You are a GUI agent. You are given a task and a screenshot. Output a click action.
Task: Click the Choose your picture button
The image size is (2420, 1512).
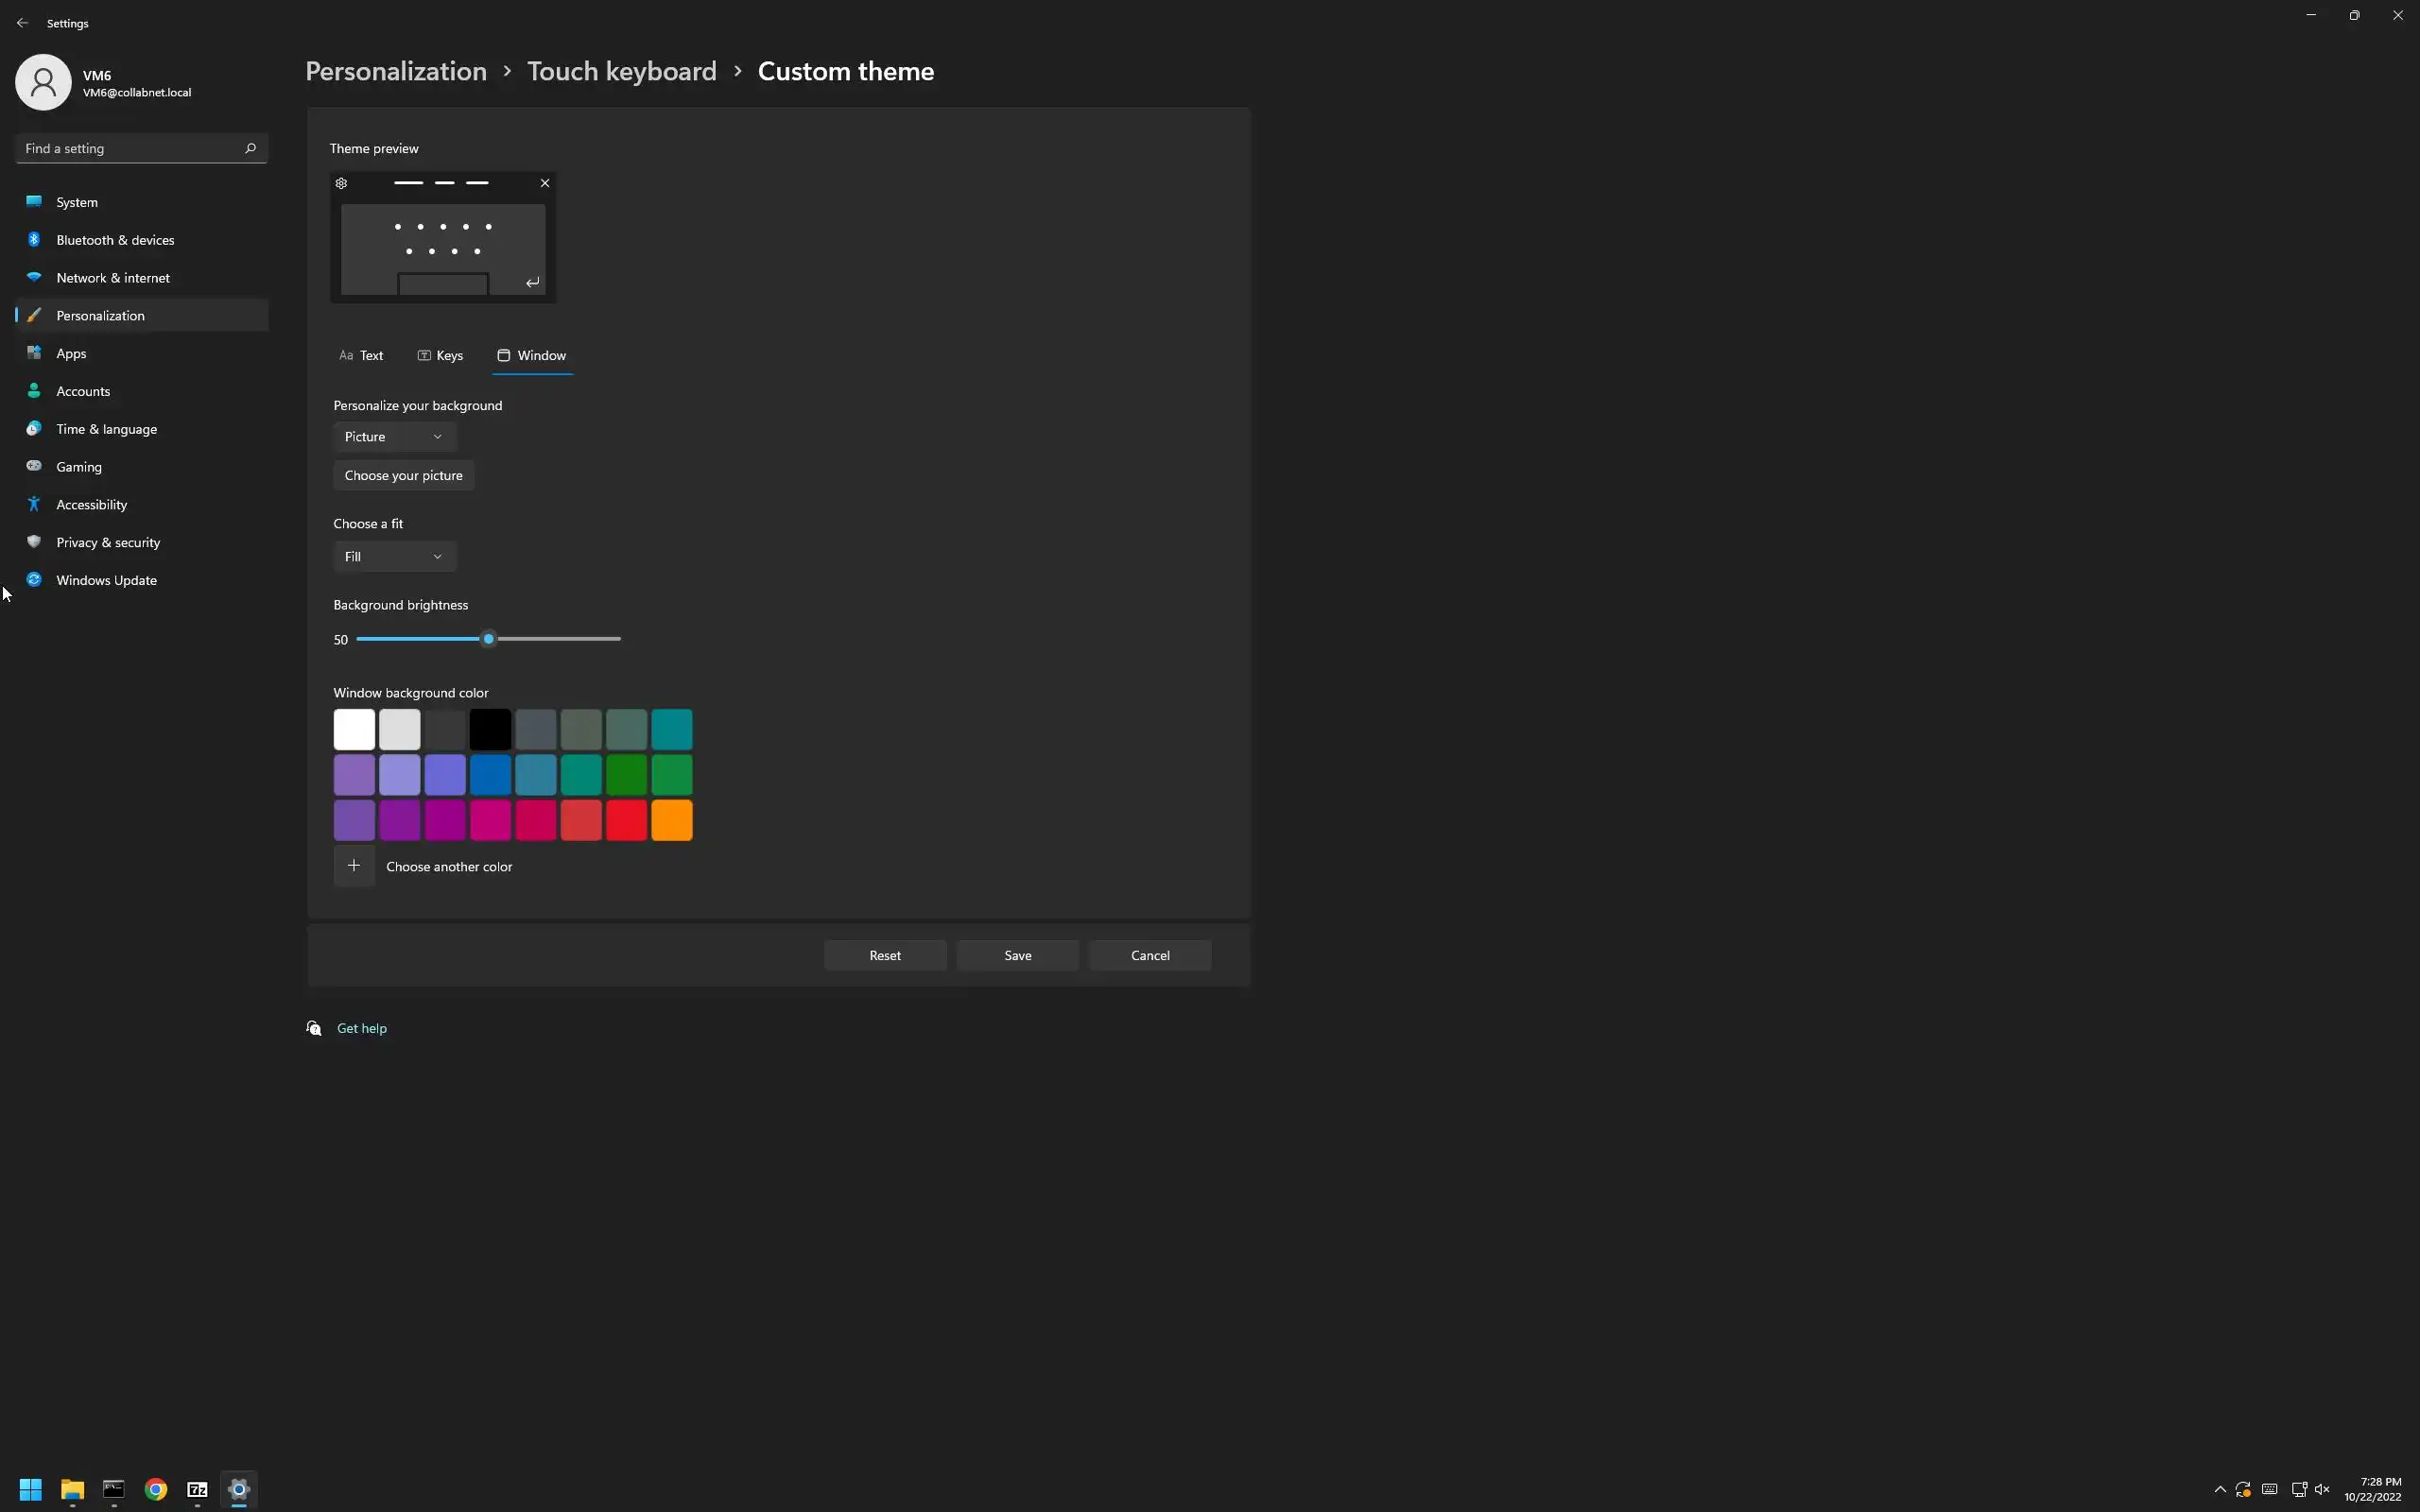click(x=403, y=476)
